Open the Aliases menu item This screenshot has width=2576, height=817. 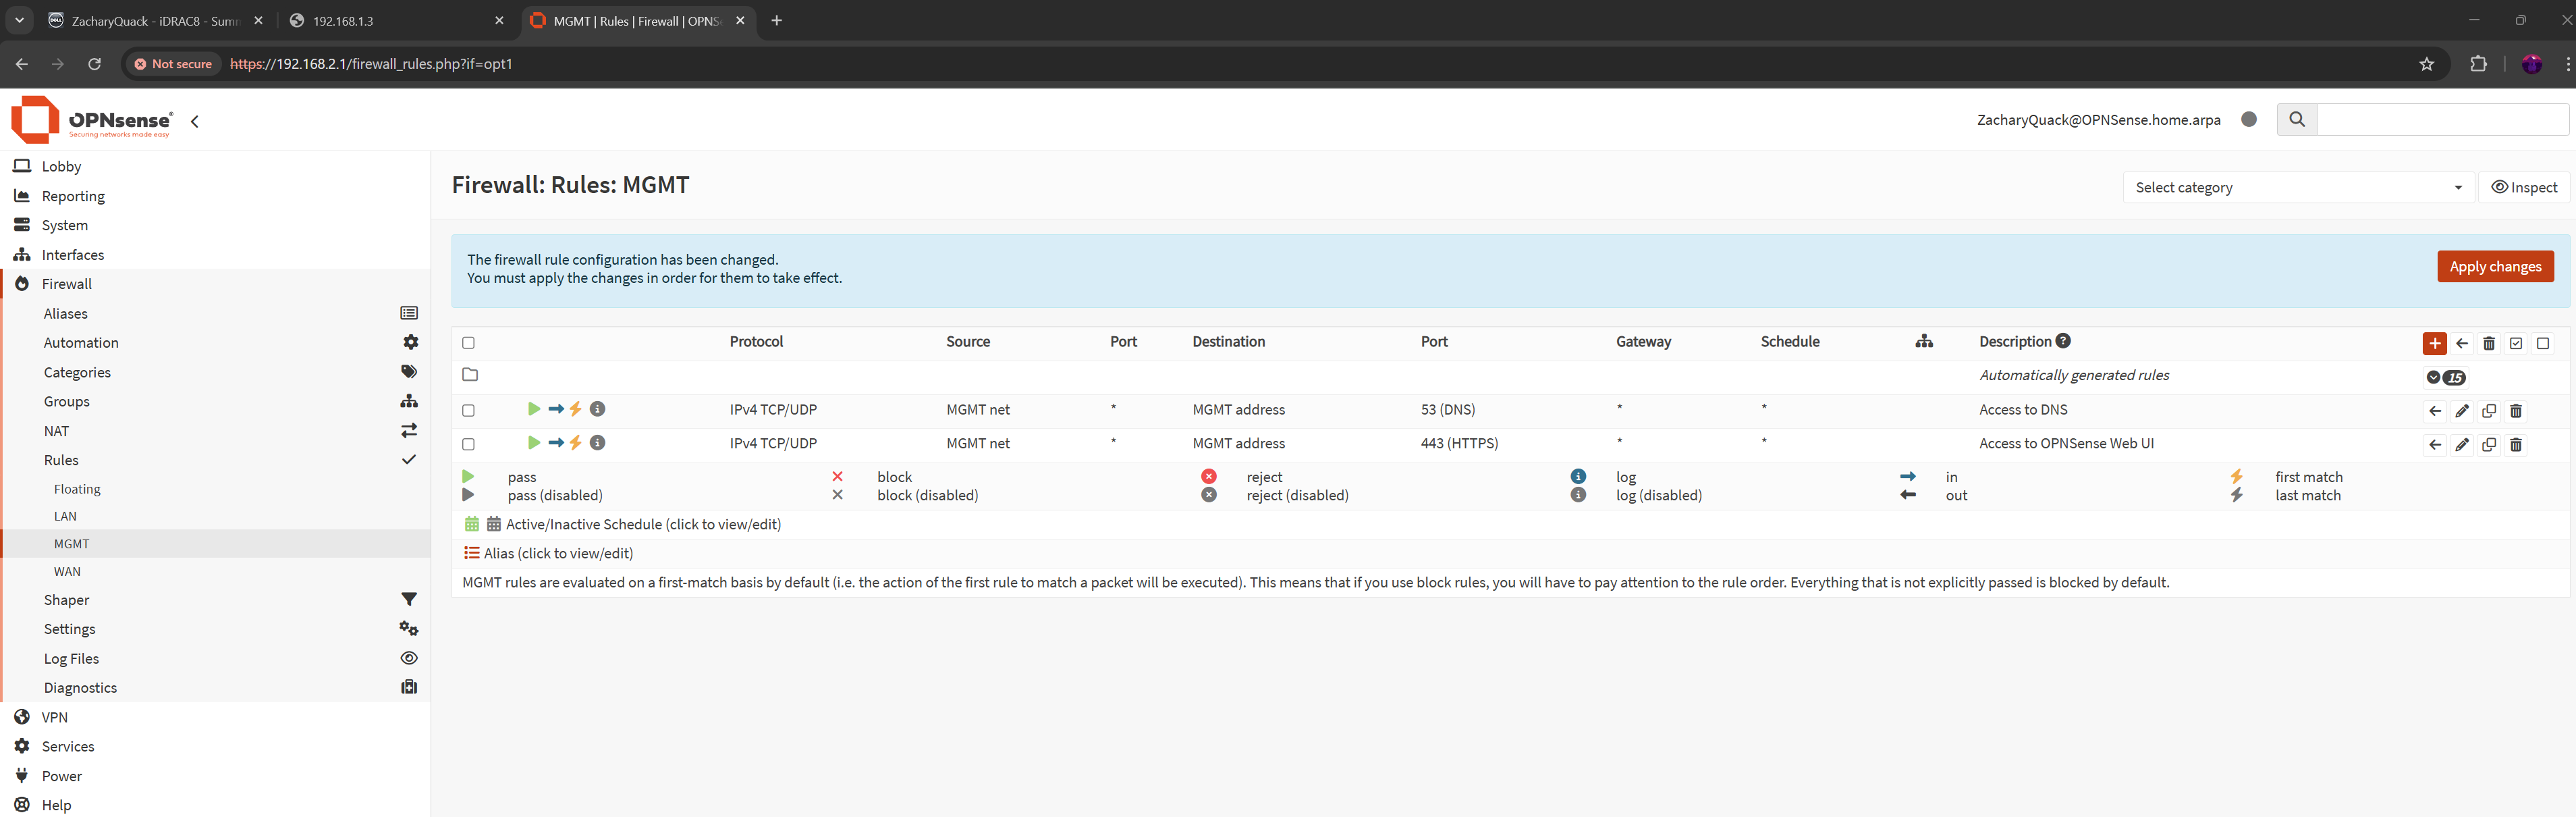coord(66,314)
